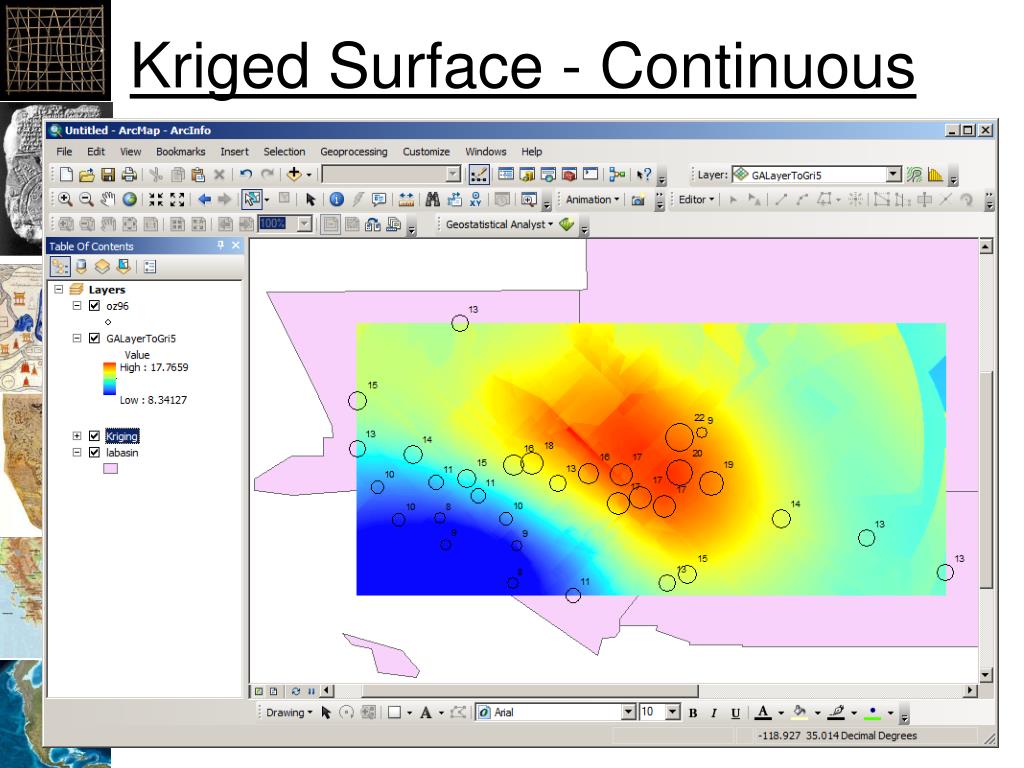Click the fill color bucket
This screenshot has width=1024, height=768.
point(799,712)
